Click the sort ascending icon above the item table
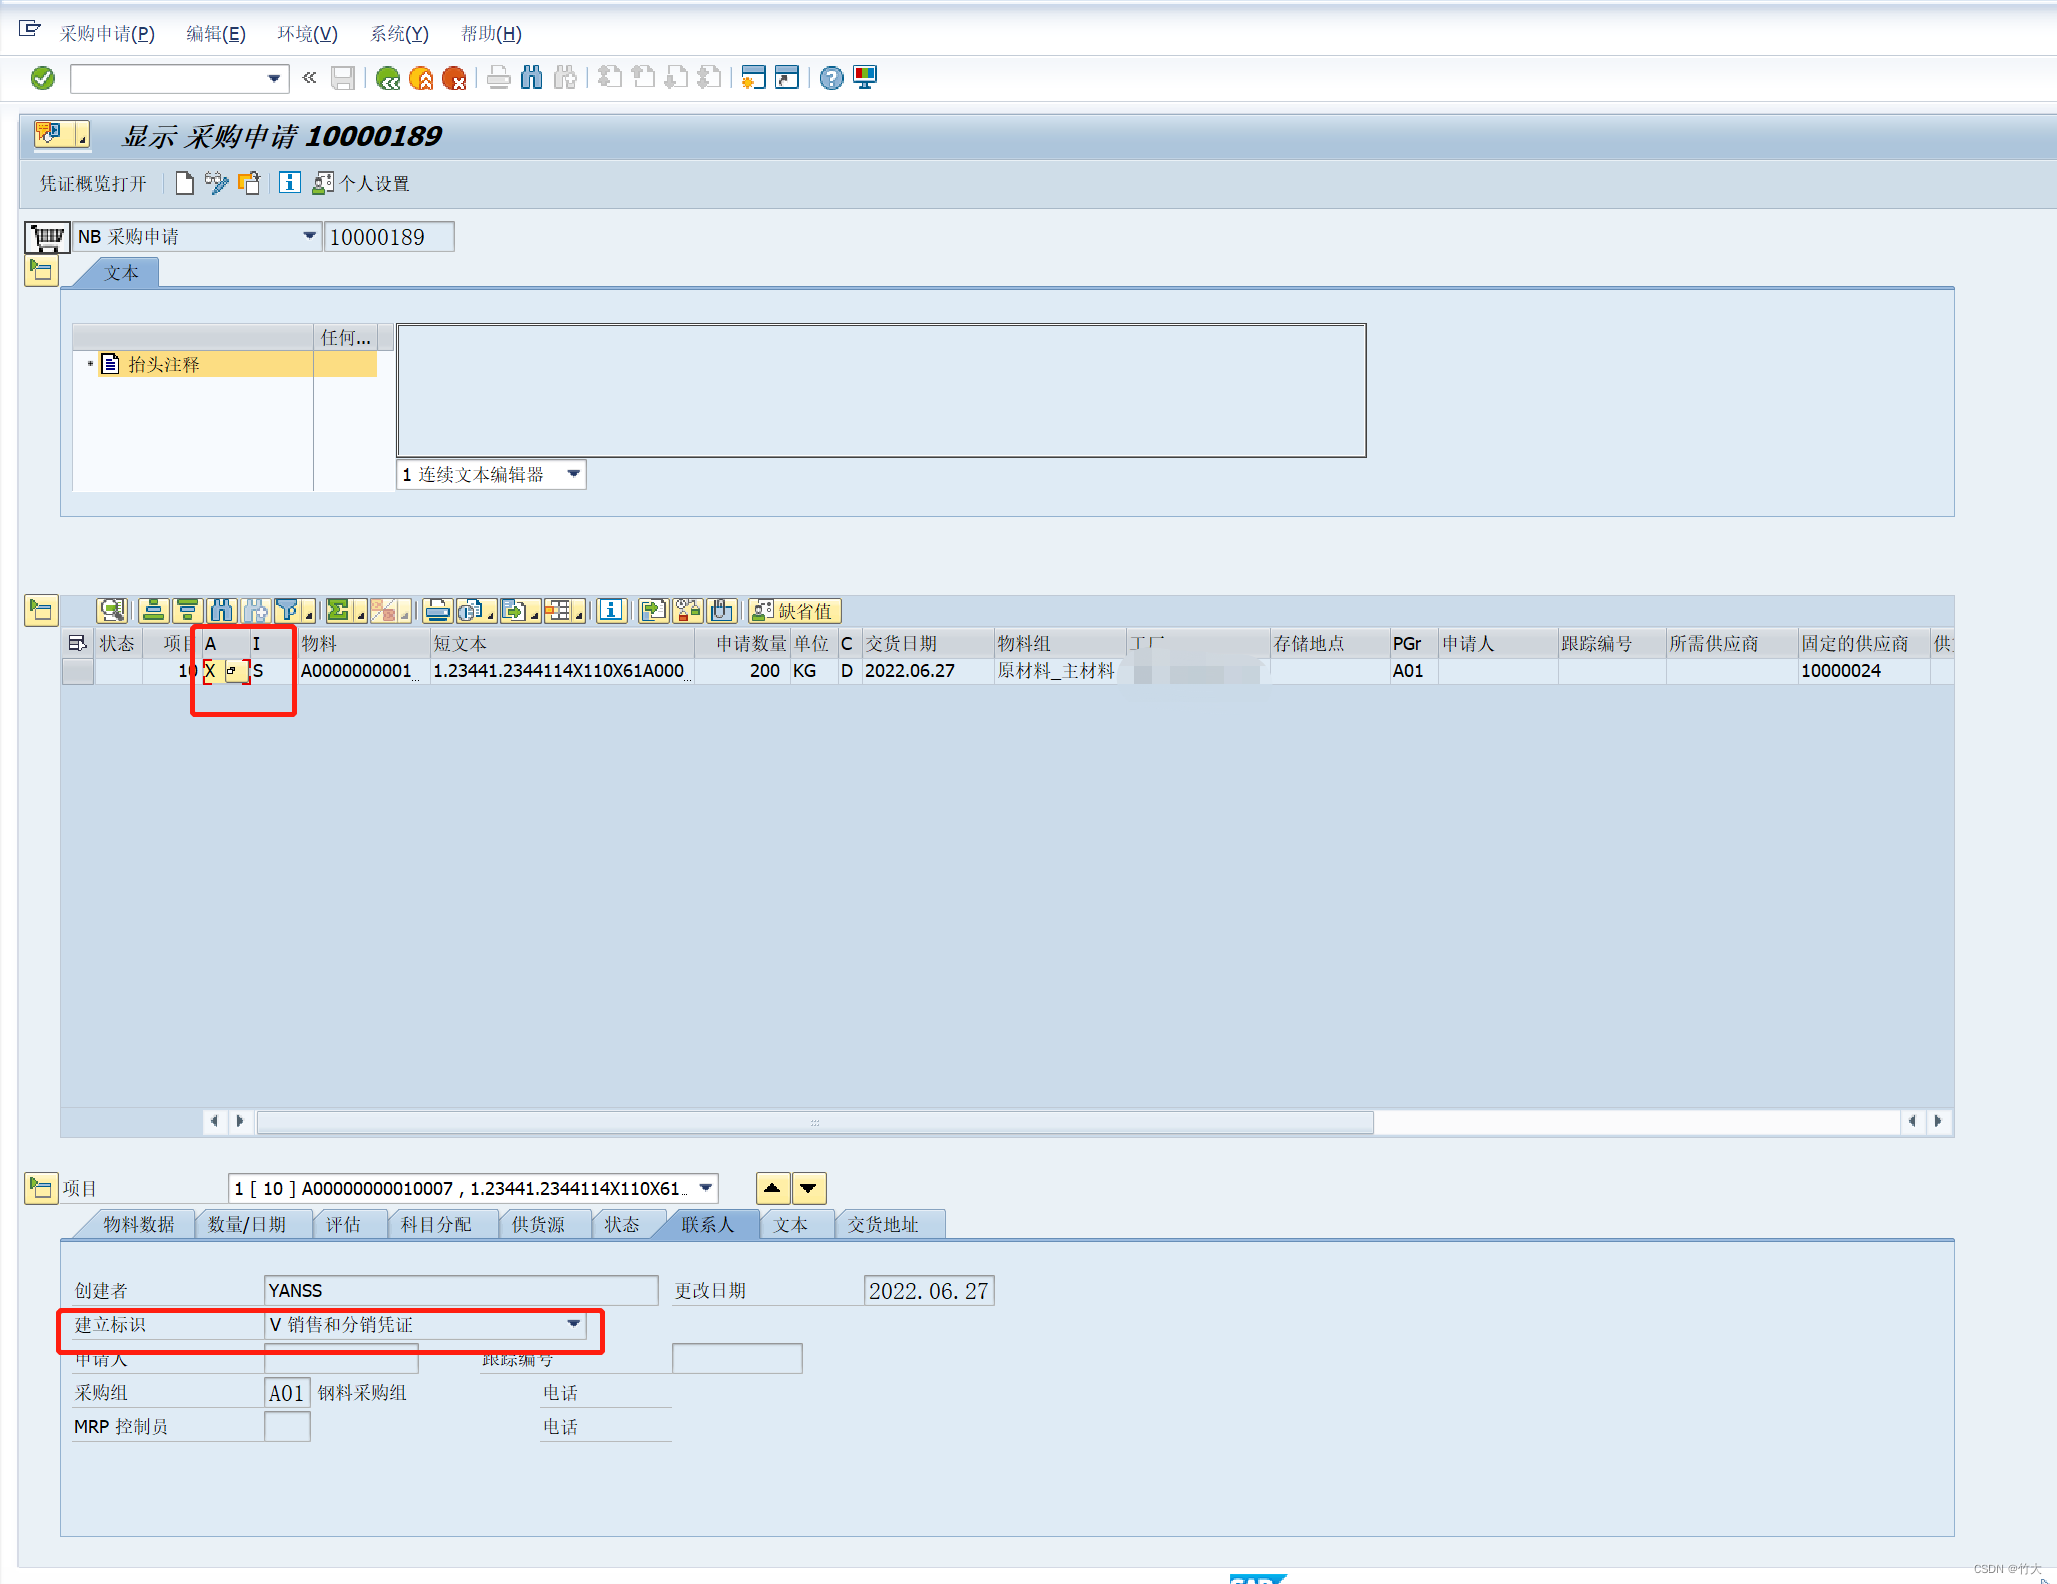The image size is (2057, 1584). (153, 611)
